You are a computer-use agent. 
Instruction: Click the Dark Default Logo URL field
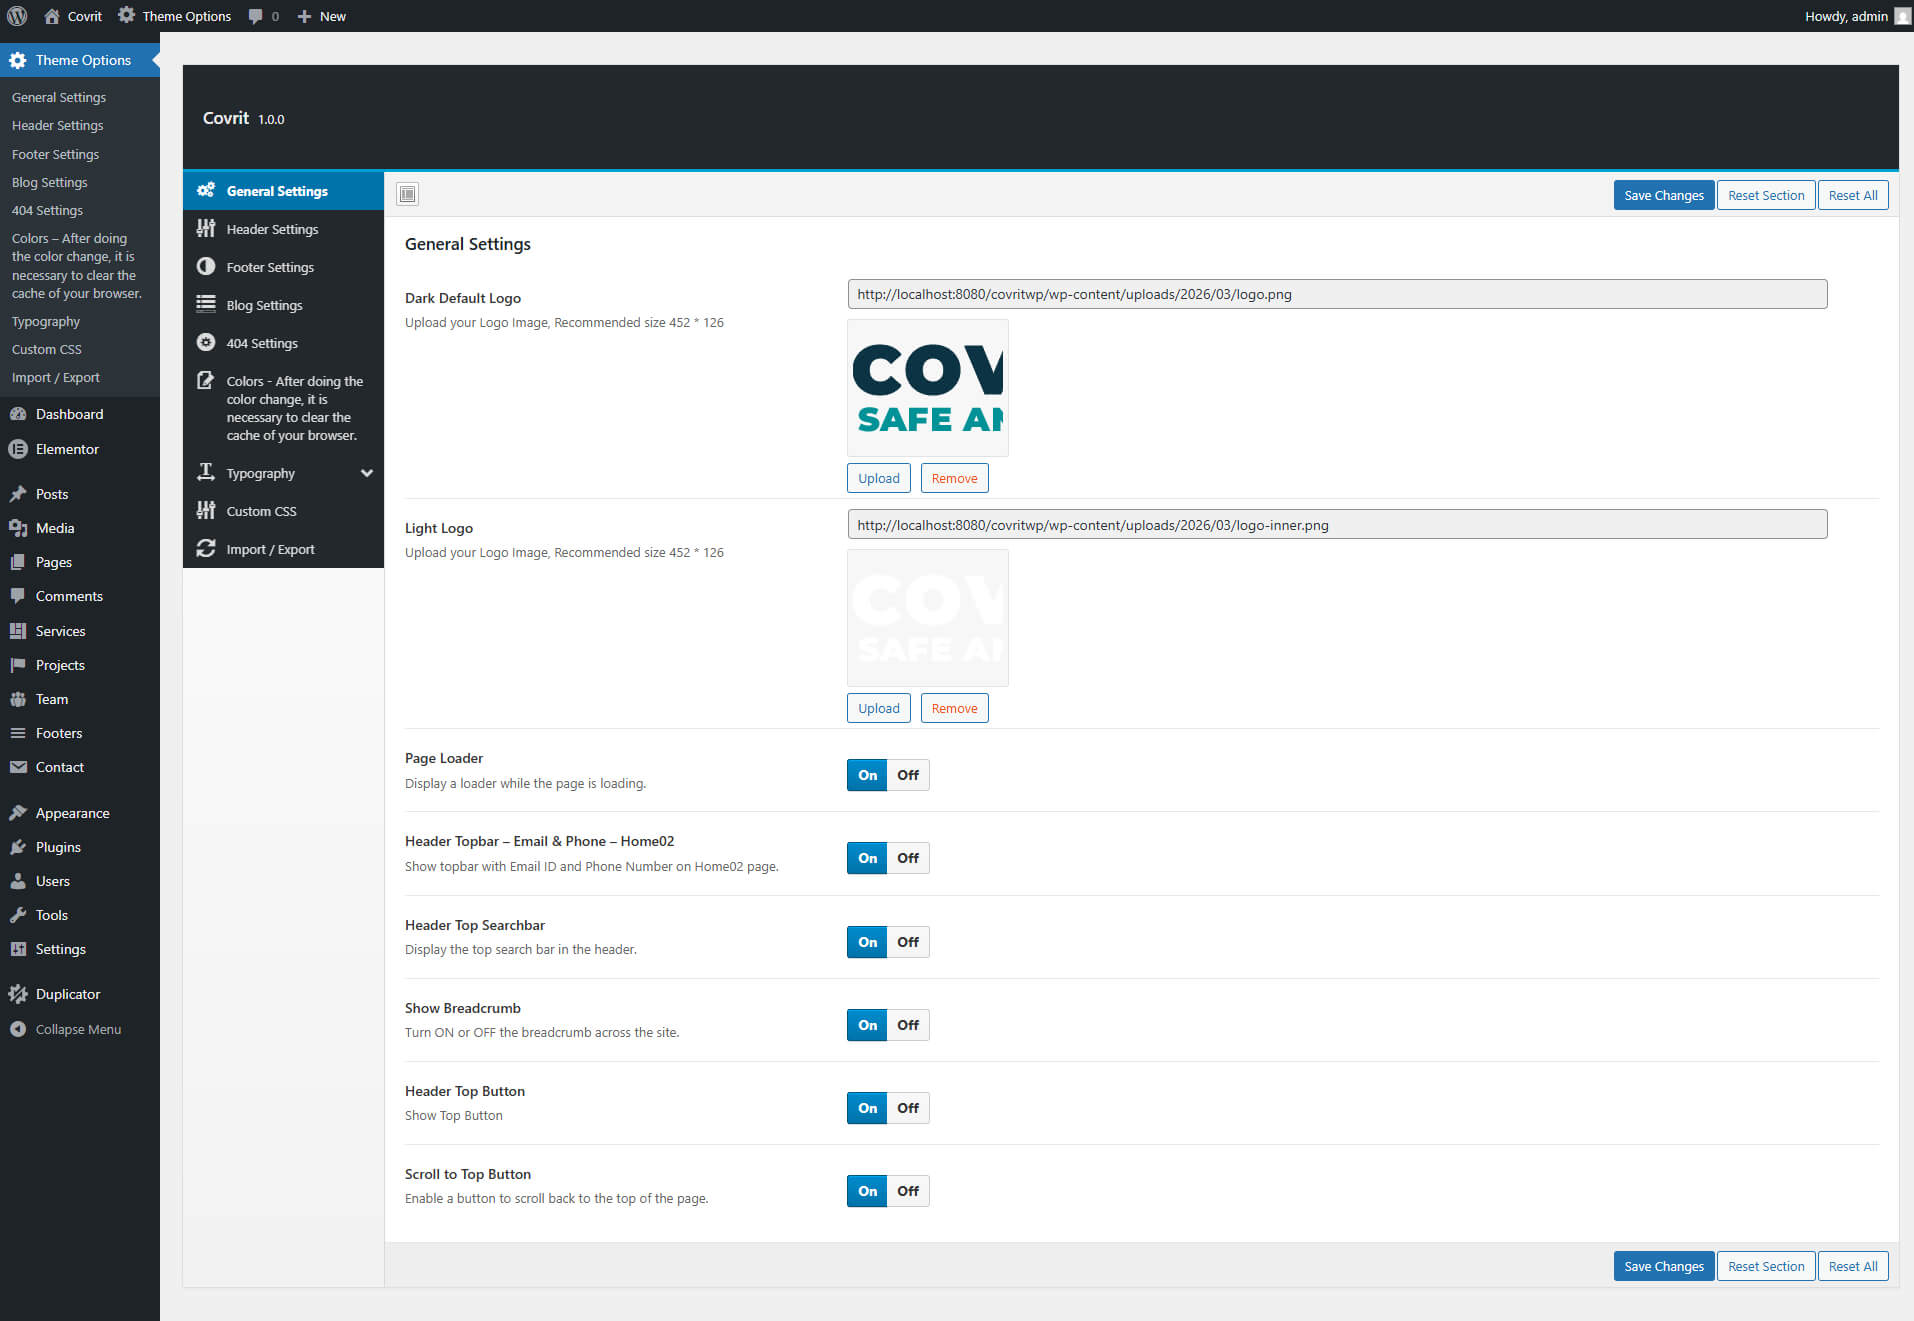pyautogui.click(x=1336, y=294)
